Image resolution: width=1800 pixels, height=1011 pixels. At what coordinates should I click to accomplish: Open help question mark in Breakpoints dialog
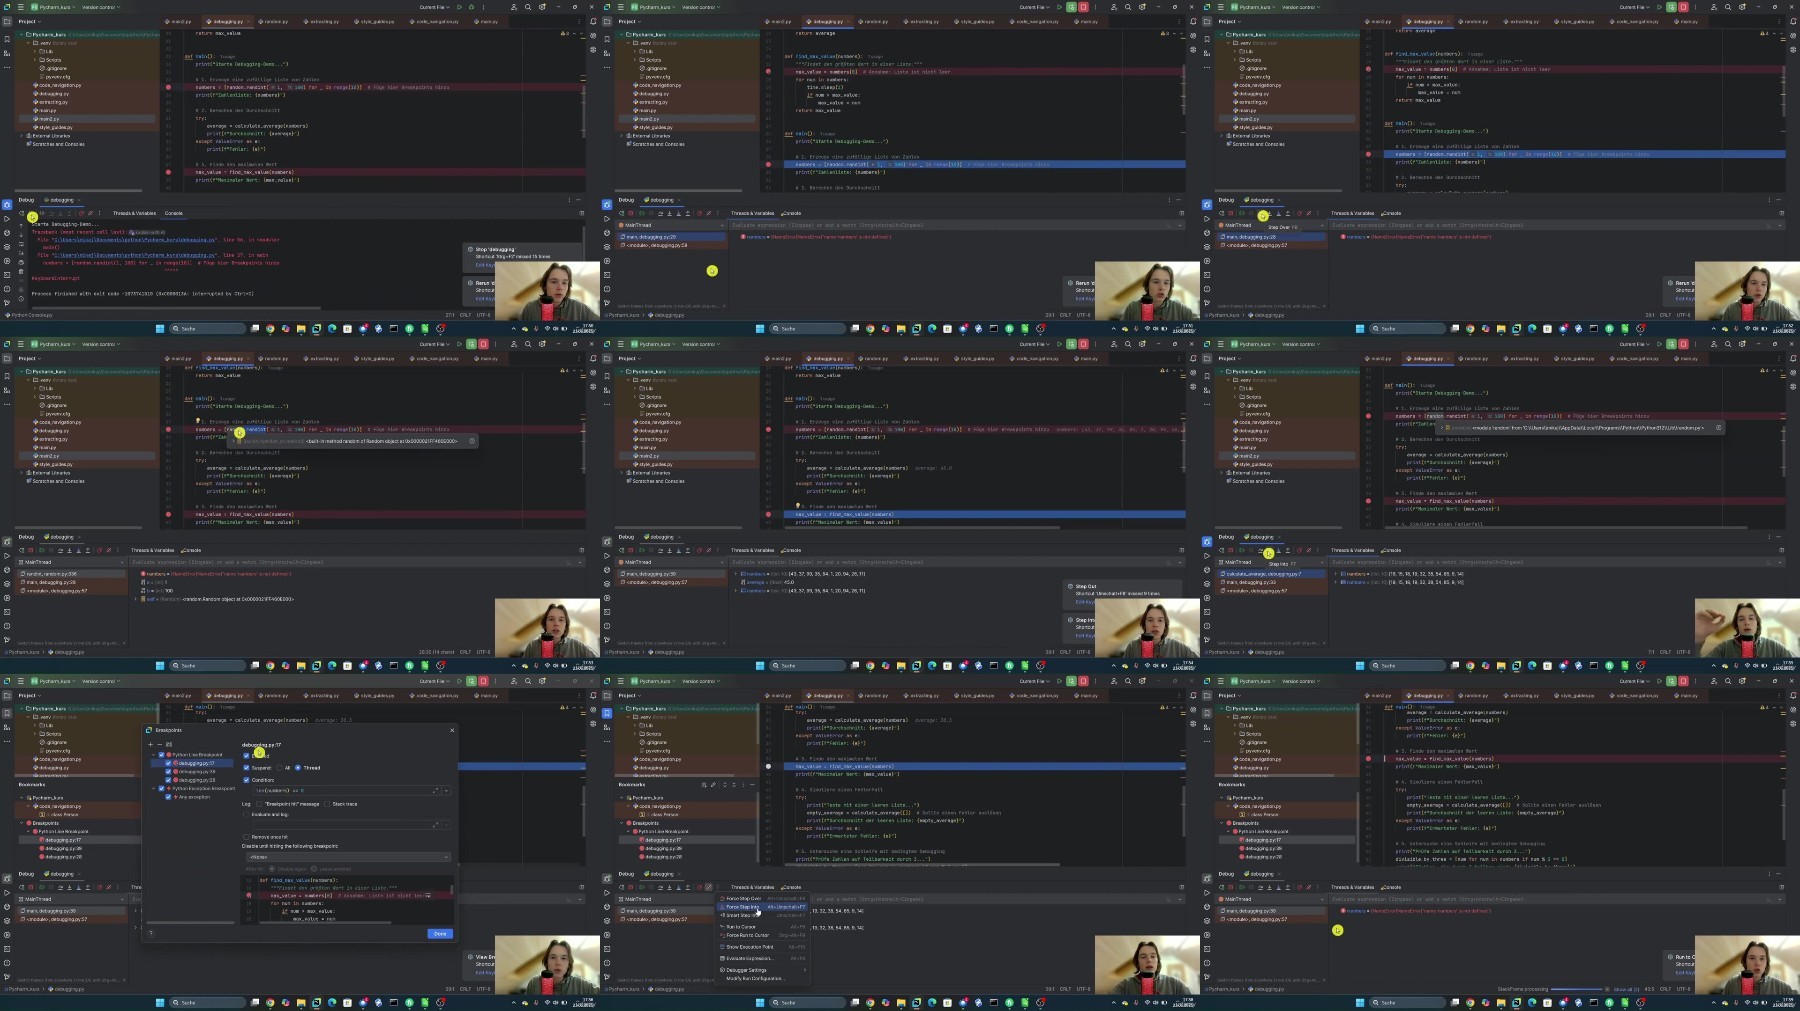click(x=151, y=933)
